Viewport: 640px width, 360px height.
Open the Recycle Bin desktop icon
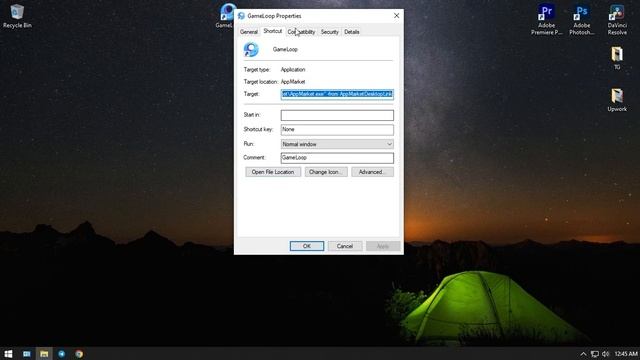[17, 16]
